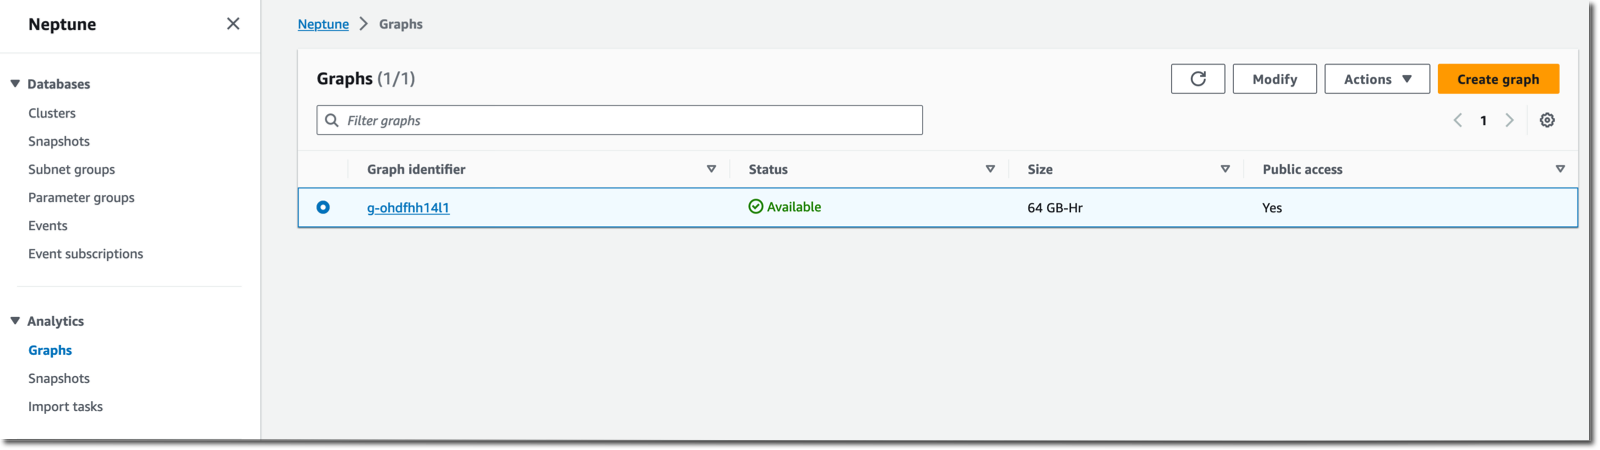Collapse the Analytics section
1600x450 pixels.
click(x=15, y=321)
